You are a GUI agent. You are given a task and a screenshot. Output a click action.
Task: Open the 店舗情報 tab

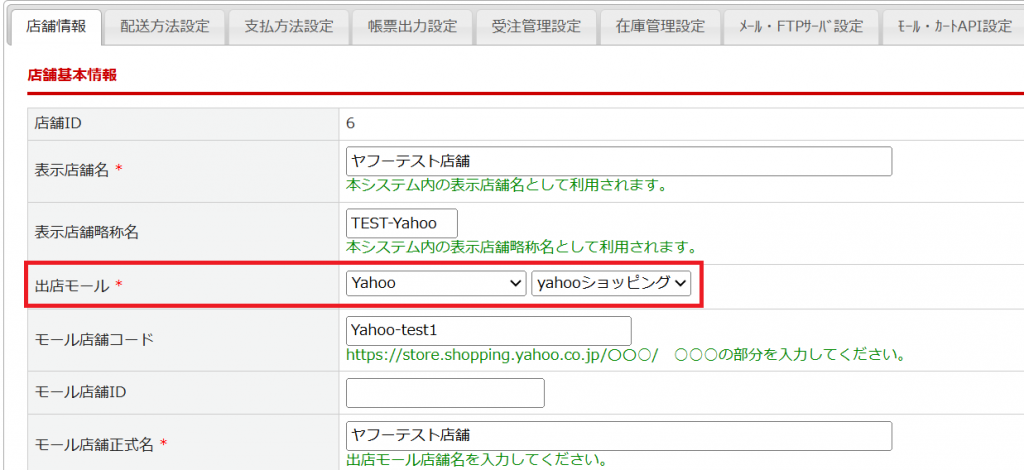pyautogui.click(x=57, y=27)
